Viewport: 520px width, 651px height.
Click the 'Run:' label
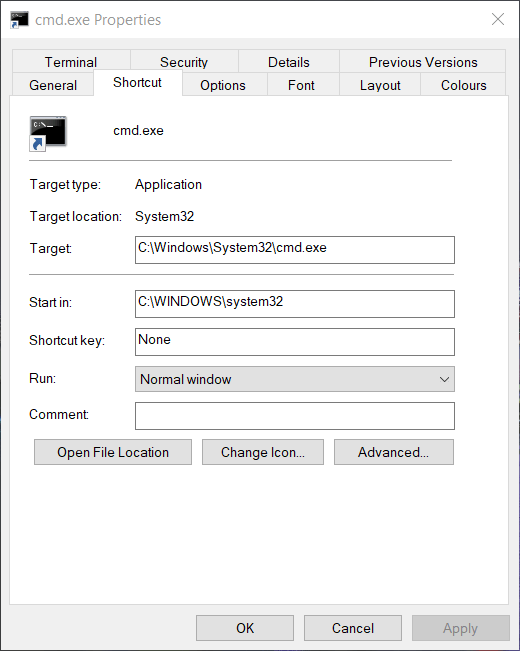(x=42, y=378)
